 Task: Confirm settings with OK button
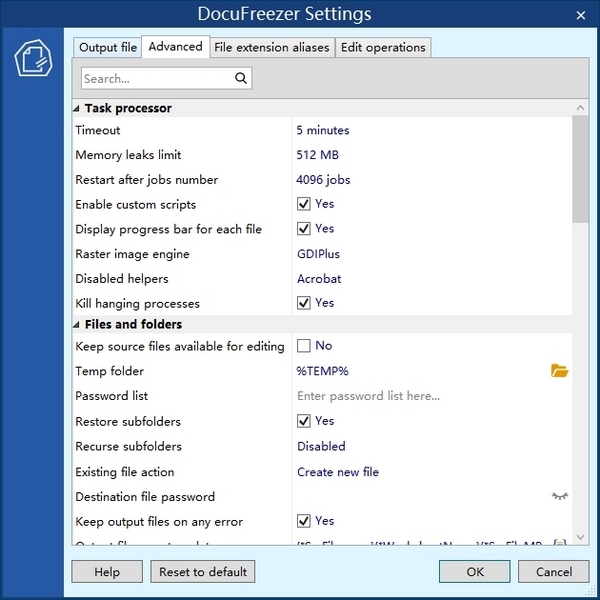tap(474, 572)
